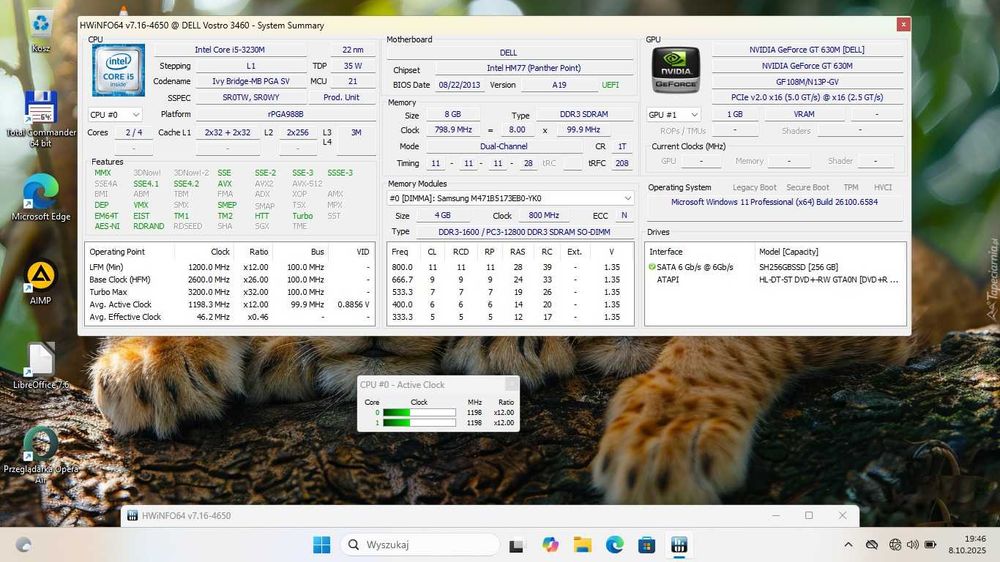The width and height of the screenshot is (1000, 562).
Task: Open Edge browser on the taskbar
Action: (615, 545)
